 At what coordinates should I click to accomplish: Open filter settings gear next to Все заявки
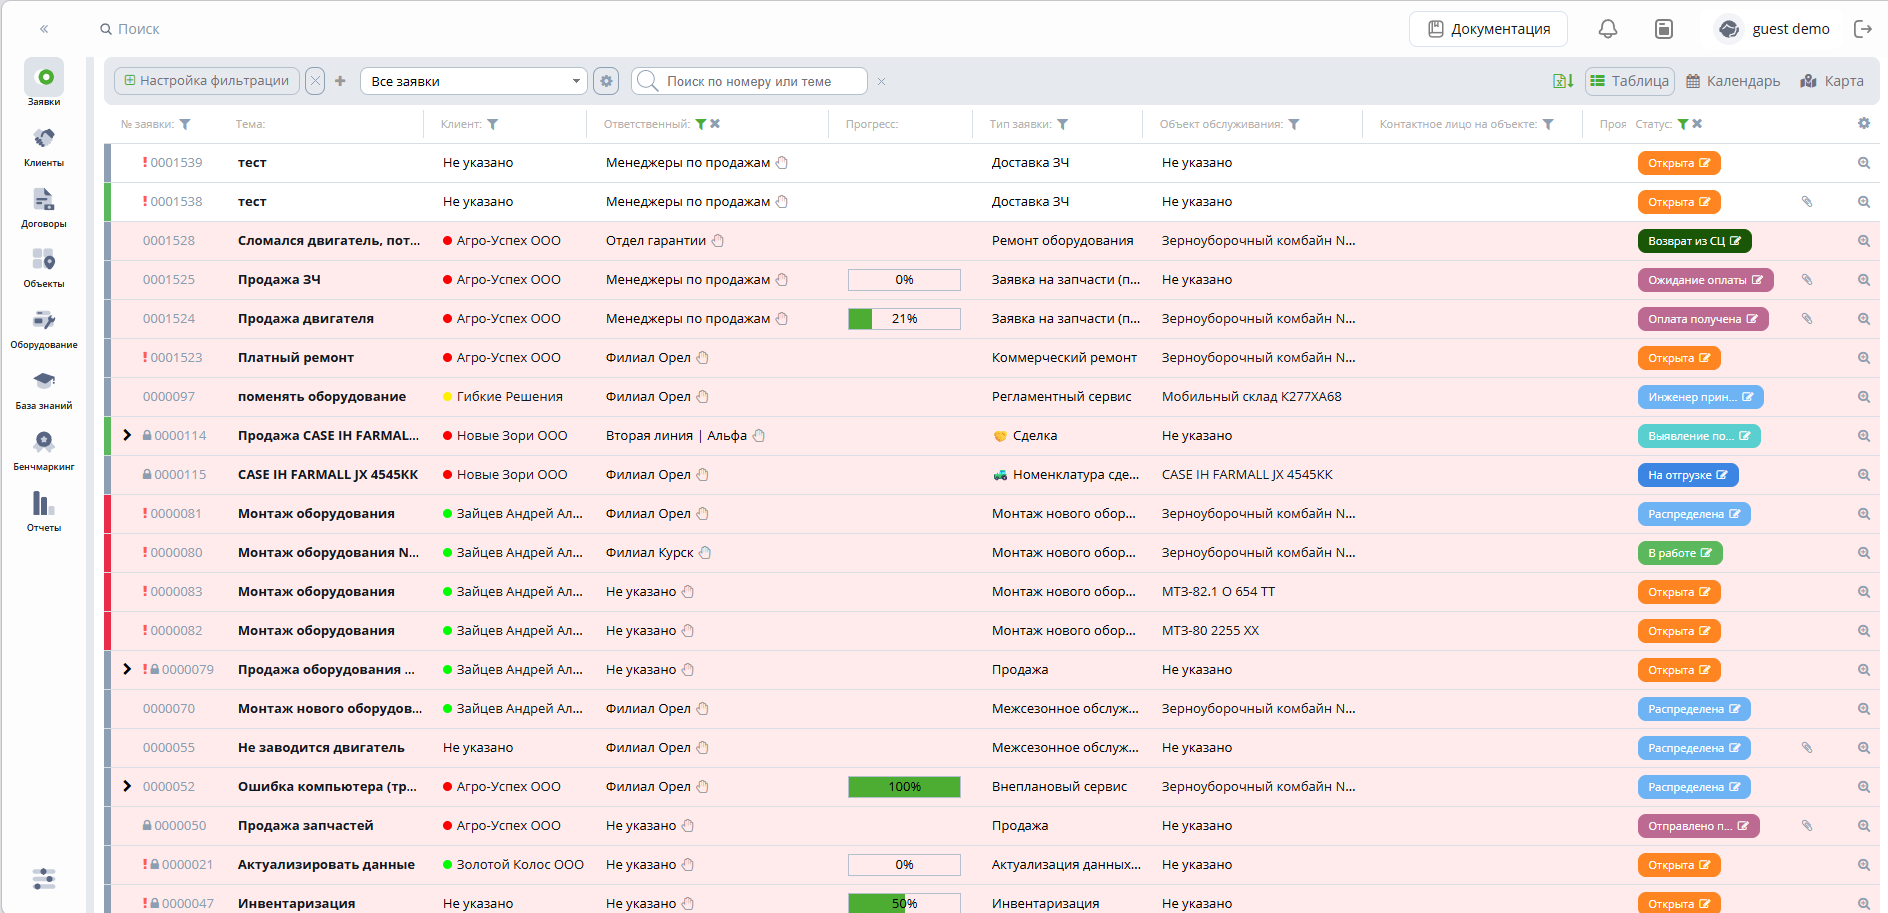[x=606, y=81]
